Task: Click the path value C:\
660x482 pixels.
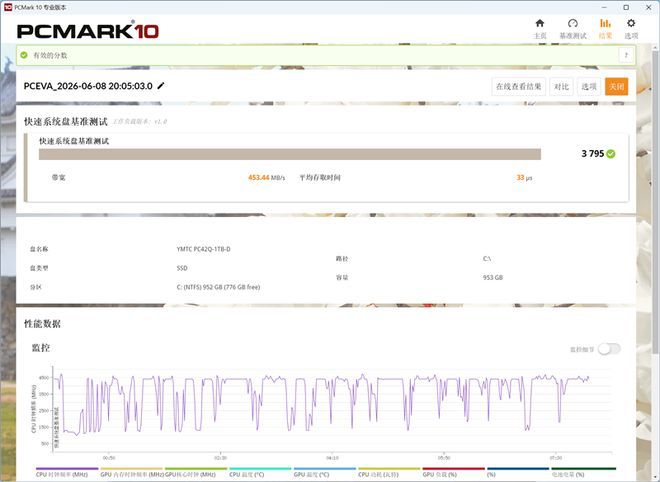Action: [x=487, y=258]
